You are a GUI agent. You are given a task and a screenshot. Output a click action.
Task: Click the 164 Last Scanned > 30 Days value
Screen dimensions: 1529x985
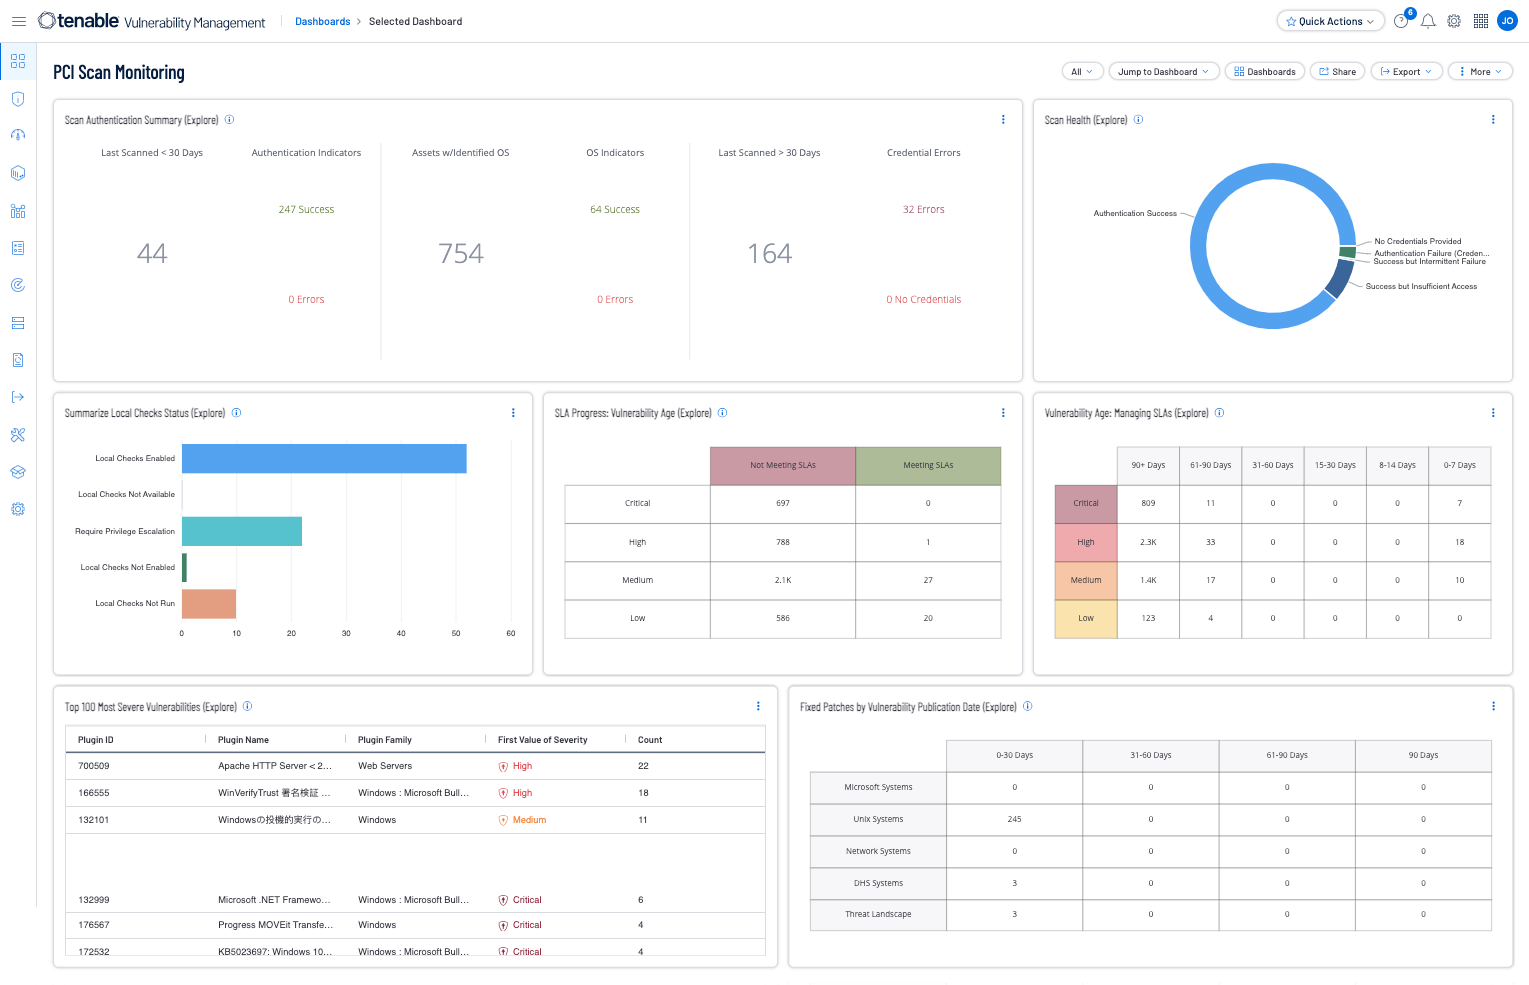770,254
